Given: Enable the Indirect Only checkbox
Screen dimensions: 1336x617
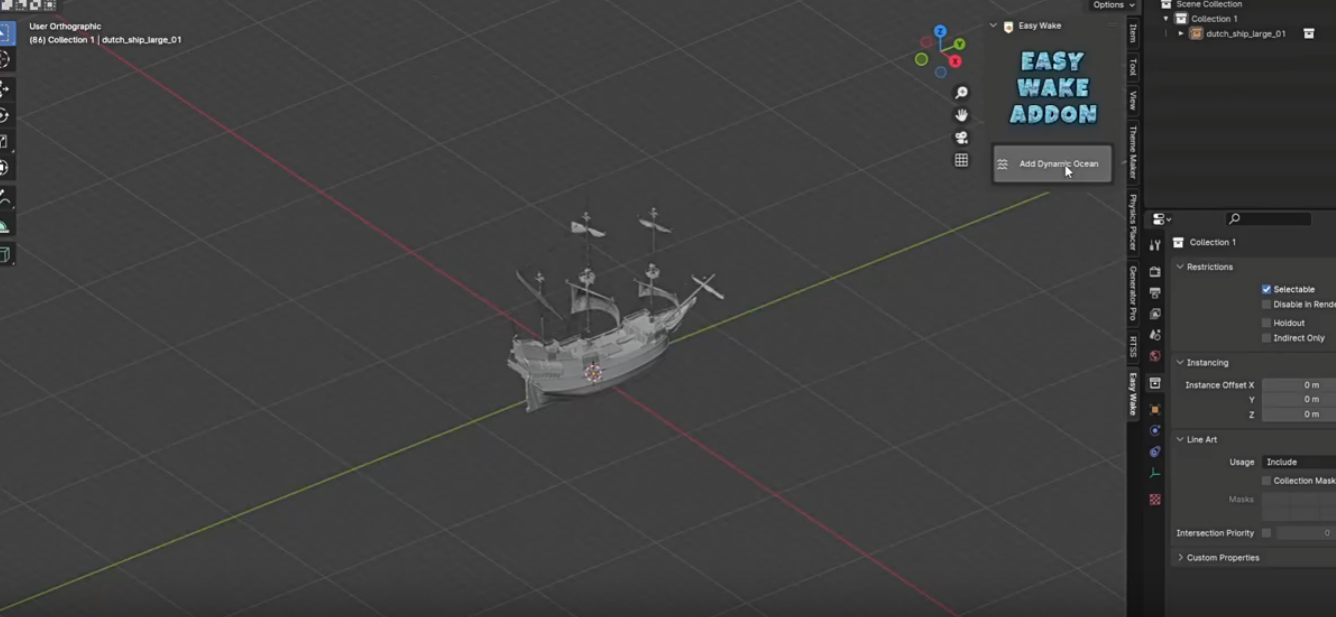Looking at the screenshot, I should [1266, 338].
